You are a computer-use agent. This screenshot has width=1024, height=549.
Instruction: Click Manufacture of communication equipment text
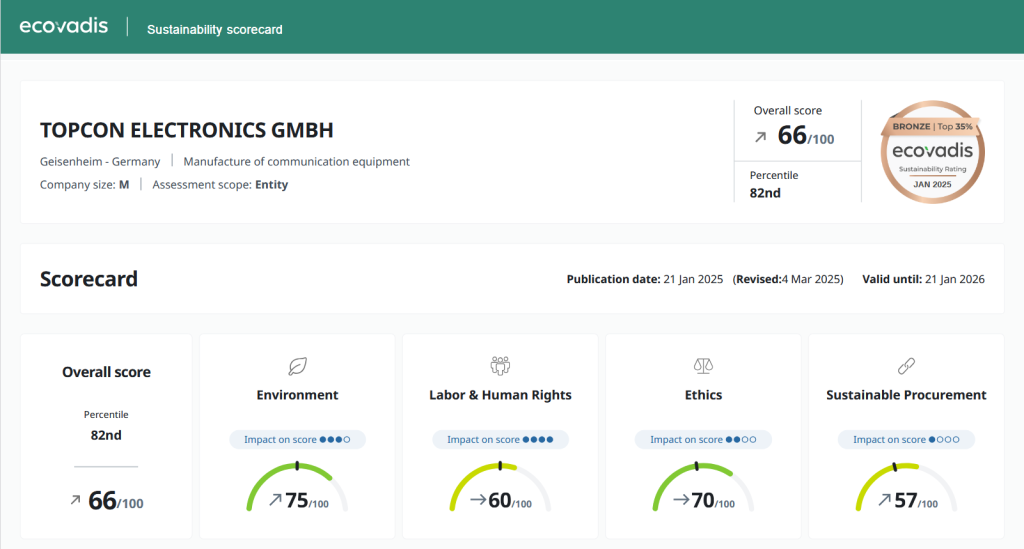pos(296,161)
